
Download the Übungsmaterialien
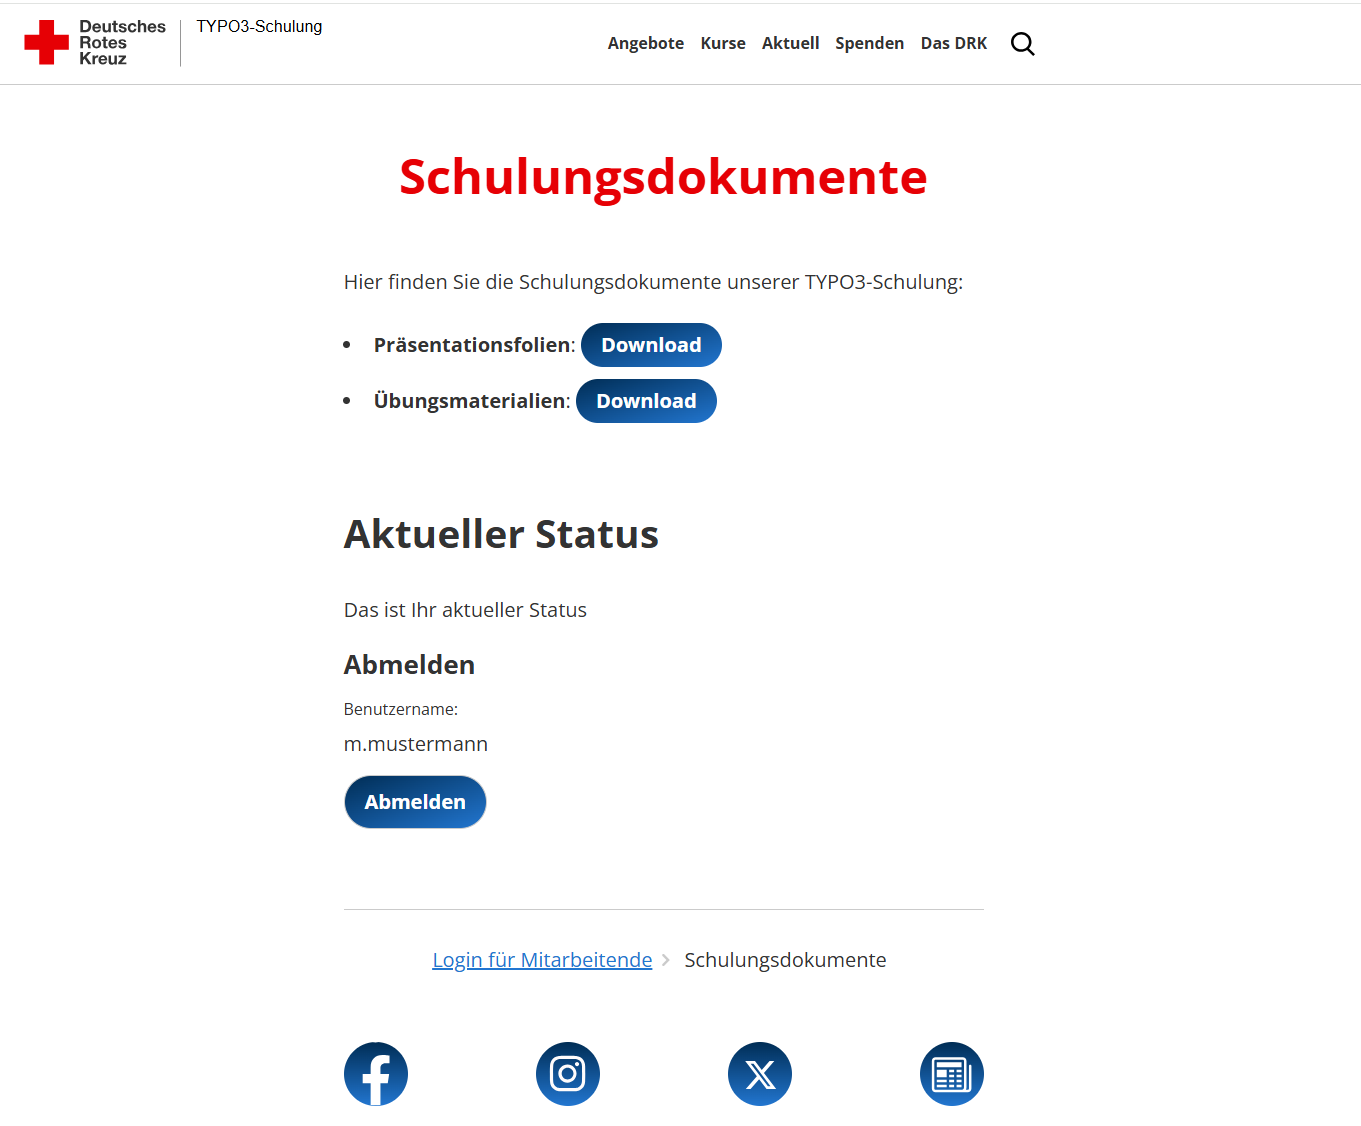click(646, 401)
